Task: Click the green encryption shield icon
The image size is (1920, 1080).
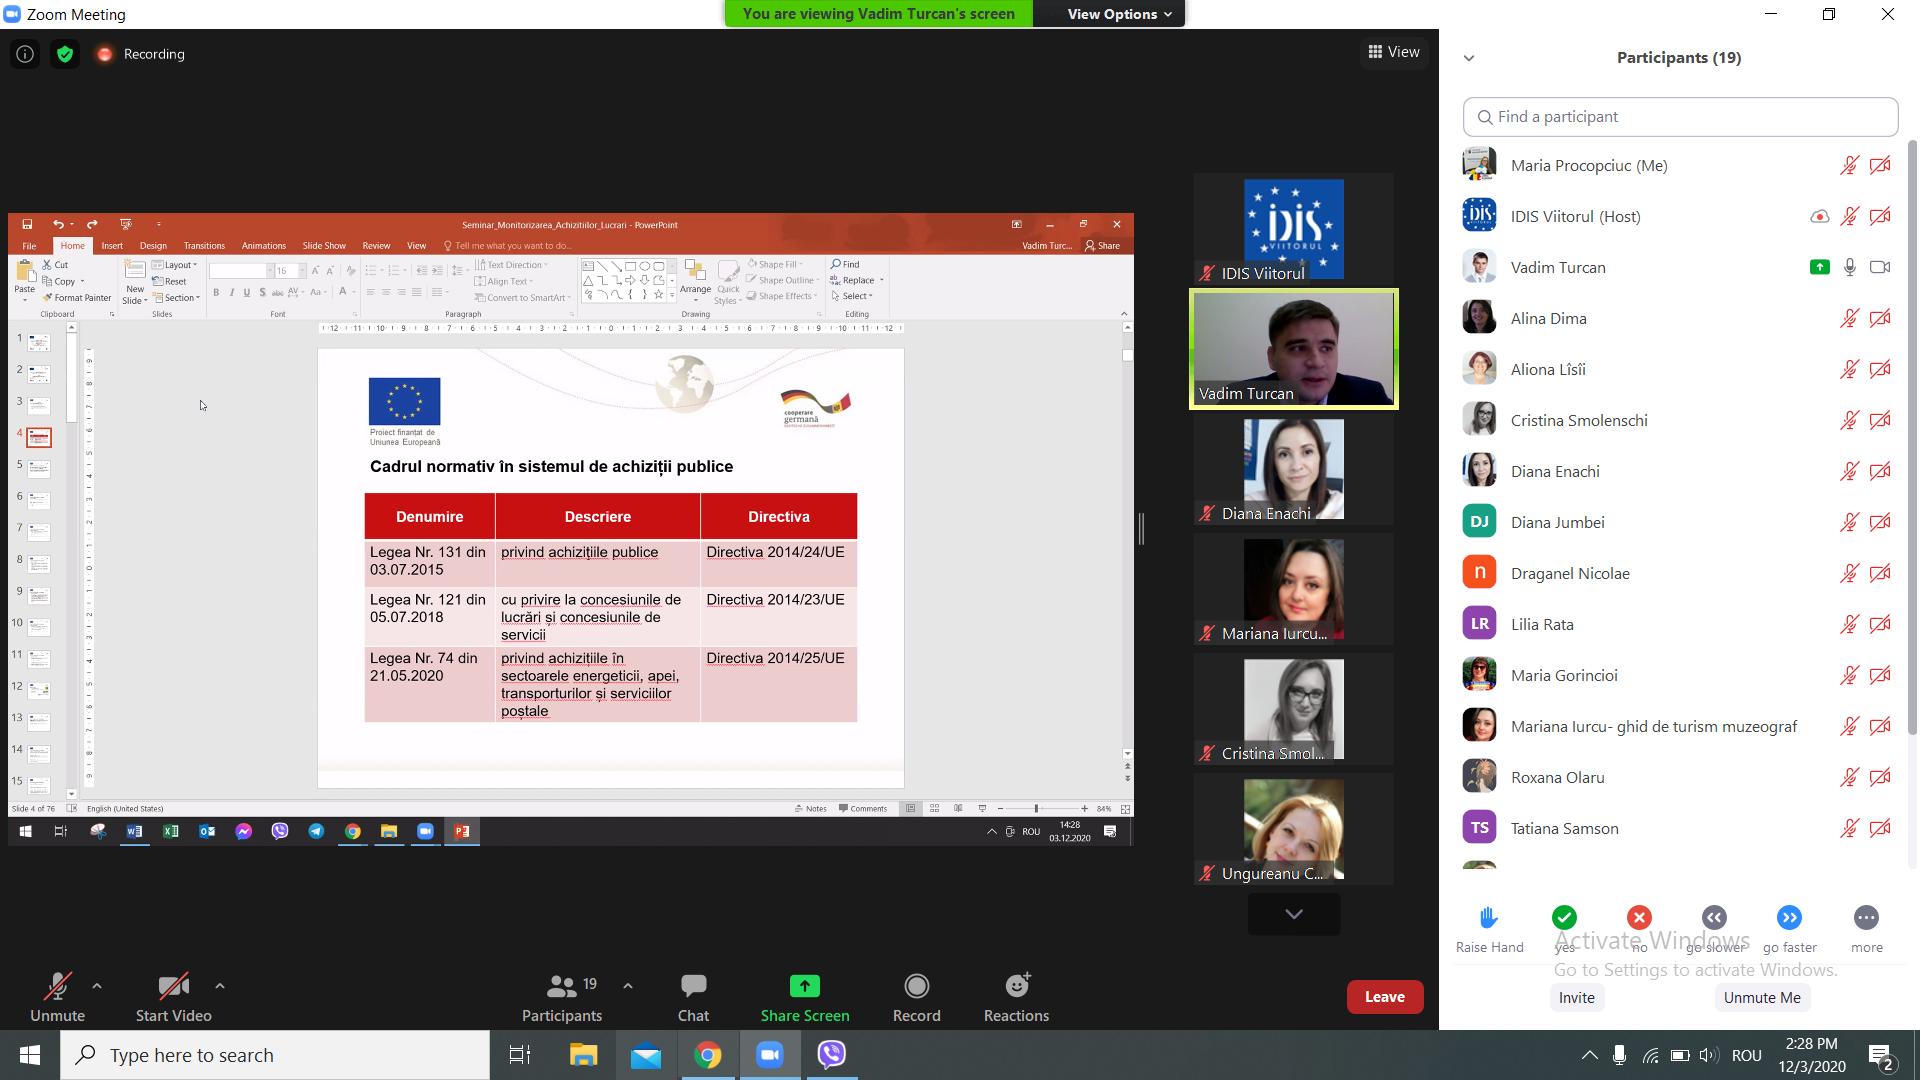Action: [65, 54]
